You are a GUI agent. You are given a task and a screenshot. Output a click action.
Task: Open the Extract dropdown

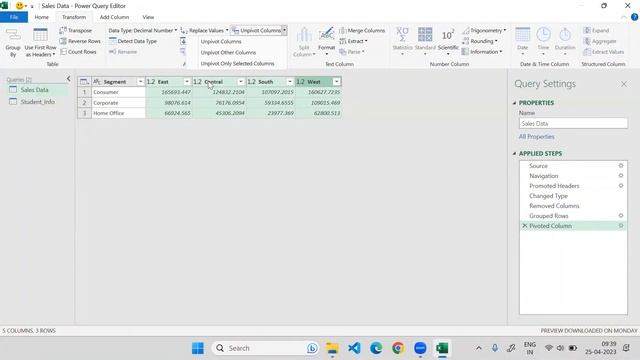click(353, 41)
